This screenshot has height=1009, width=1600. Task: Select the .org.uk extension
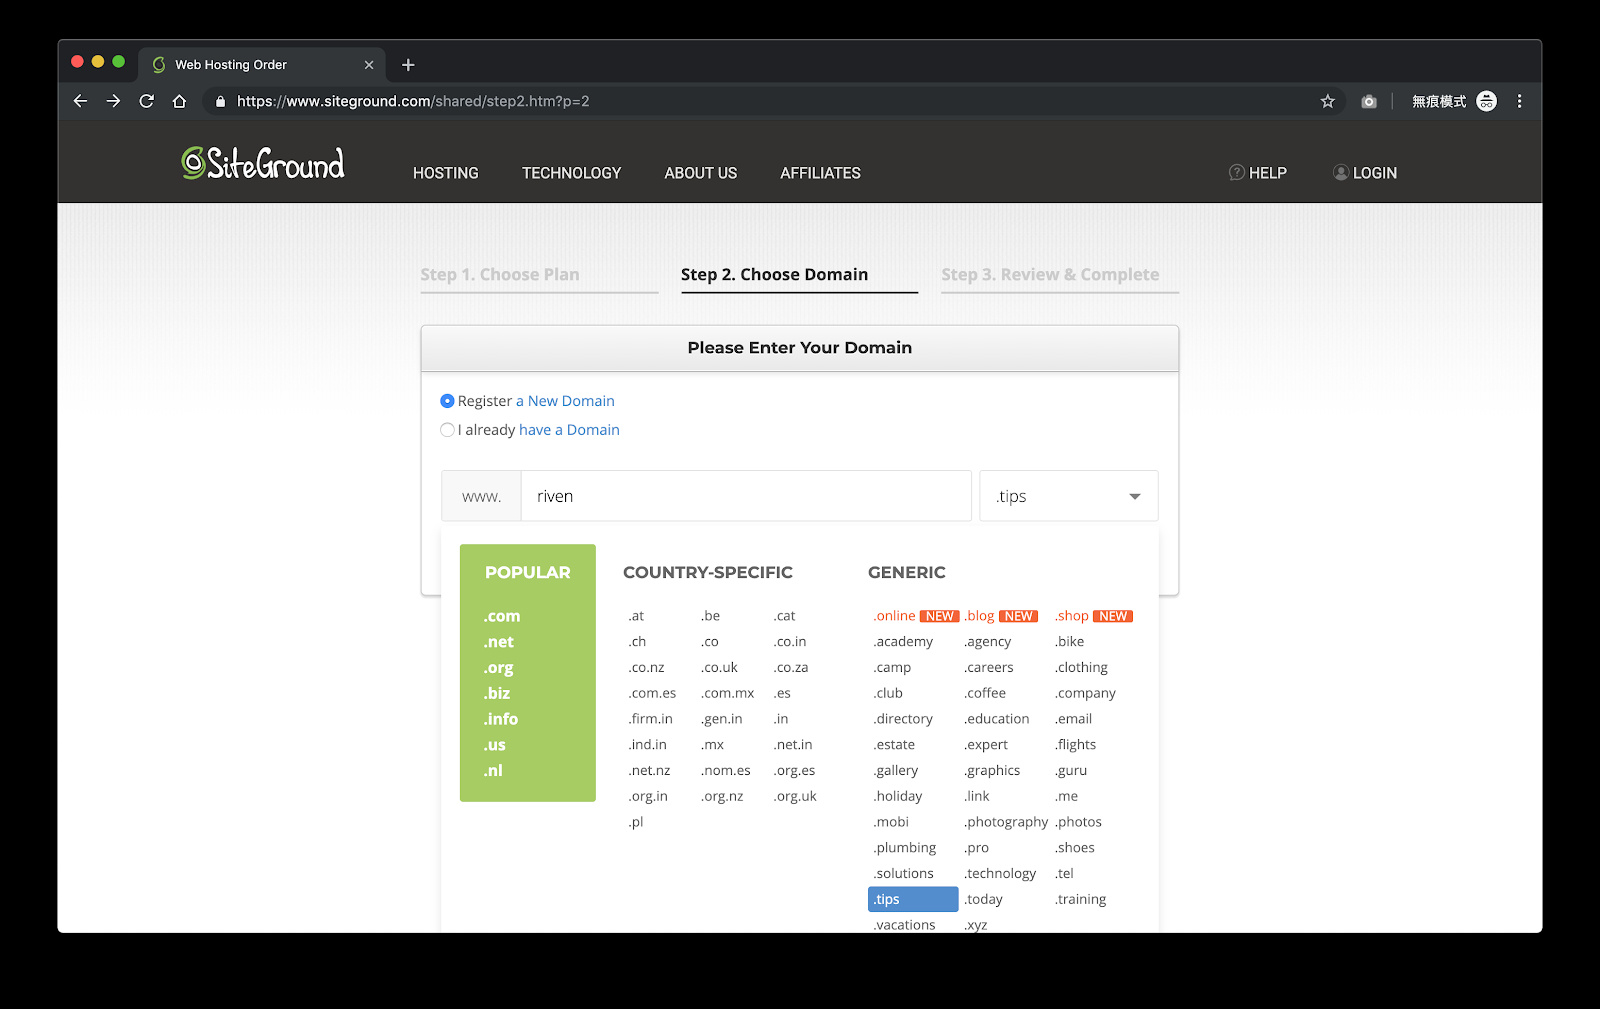795,796
